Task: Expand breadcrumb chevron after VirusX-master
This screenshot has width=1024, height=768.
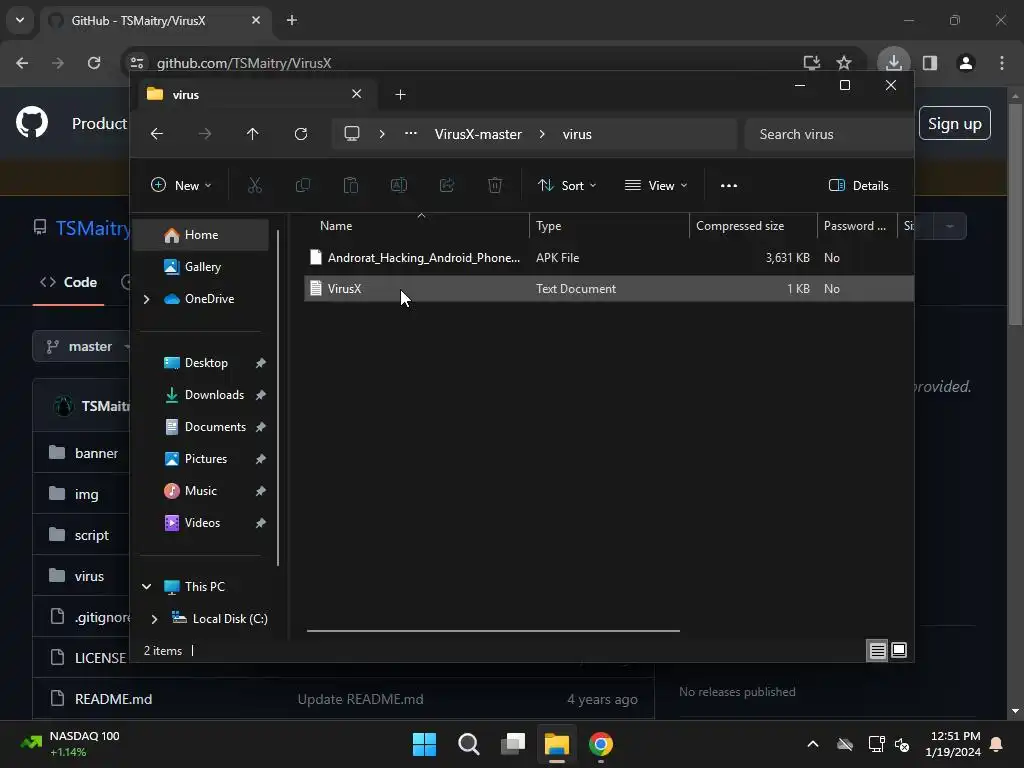Action: click(542, 134)
